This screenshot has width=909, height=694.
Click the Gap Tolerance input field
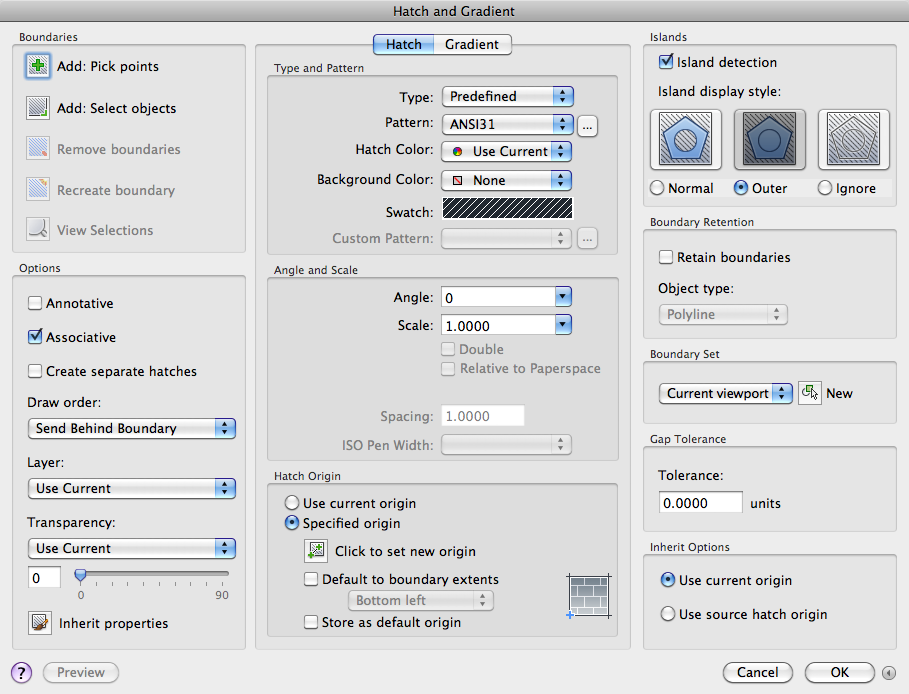pos(700,502)
